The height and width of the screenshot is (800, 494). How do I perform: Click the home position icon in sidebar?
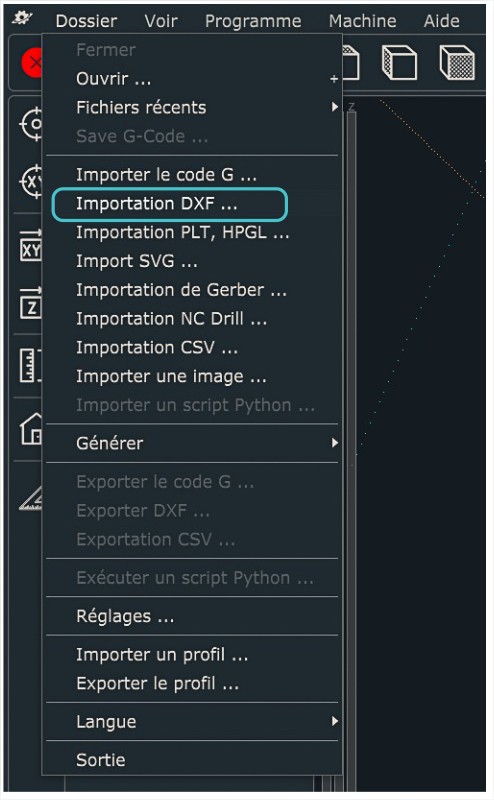pyautogui.click(x=31, y=429)
